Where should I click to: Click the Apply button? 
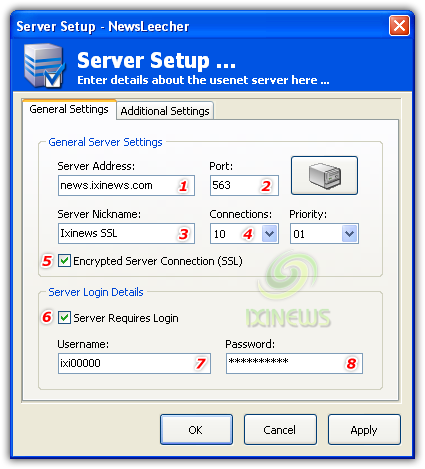pos(364,430)
